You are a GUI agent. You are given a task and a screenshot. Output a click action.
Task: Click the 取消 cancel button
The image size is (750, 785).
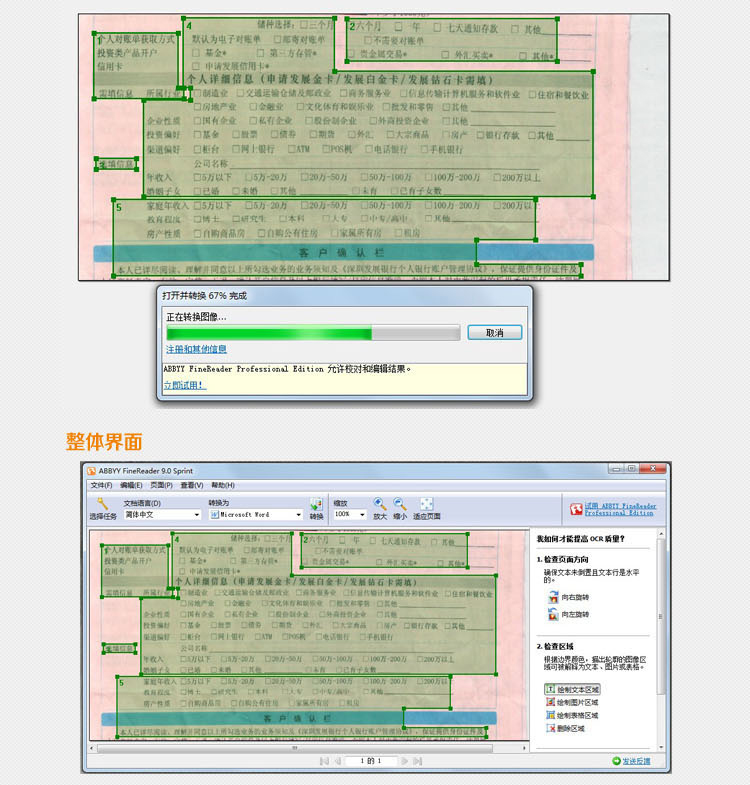[x=494, y=332]
